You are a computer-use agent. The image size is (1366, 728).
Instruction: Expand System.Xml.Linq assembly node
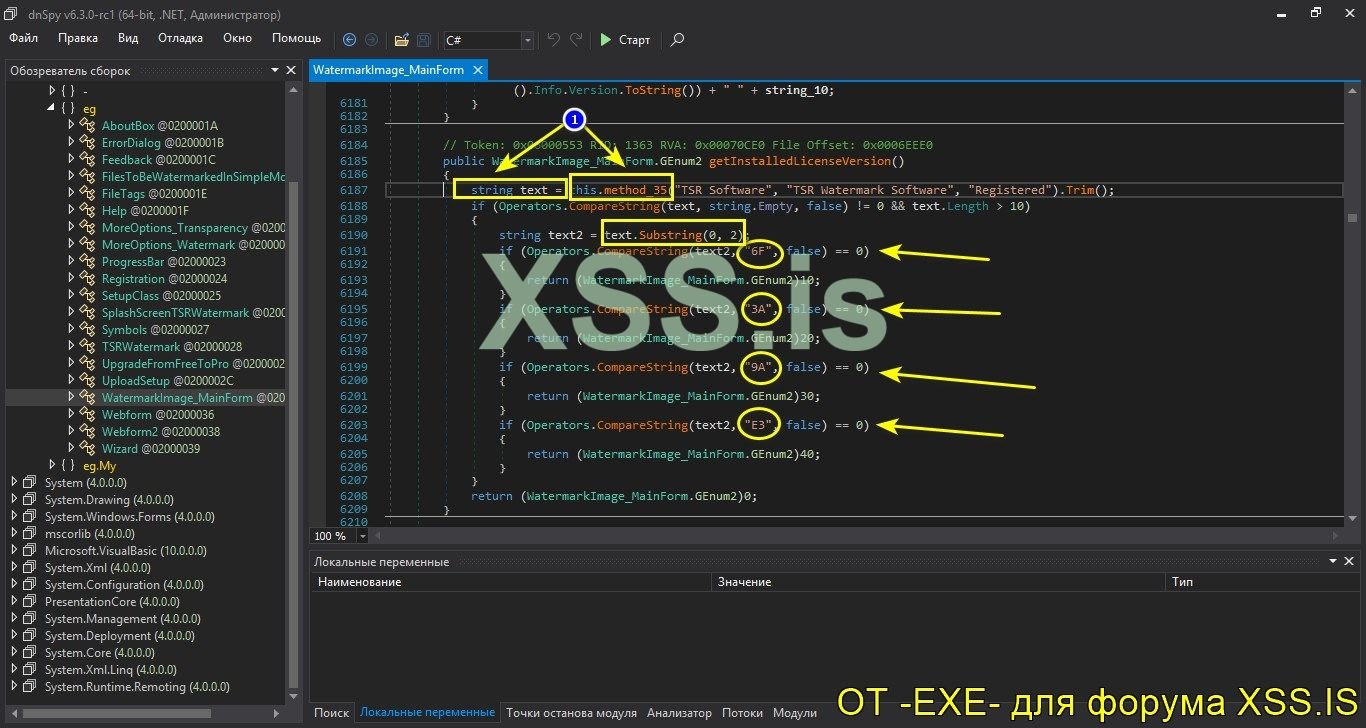(x=14, y=670)
